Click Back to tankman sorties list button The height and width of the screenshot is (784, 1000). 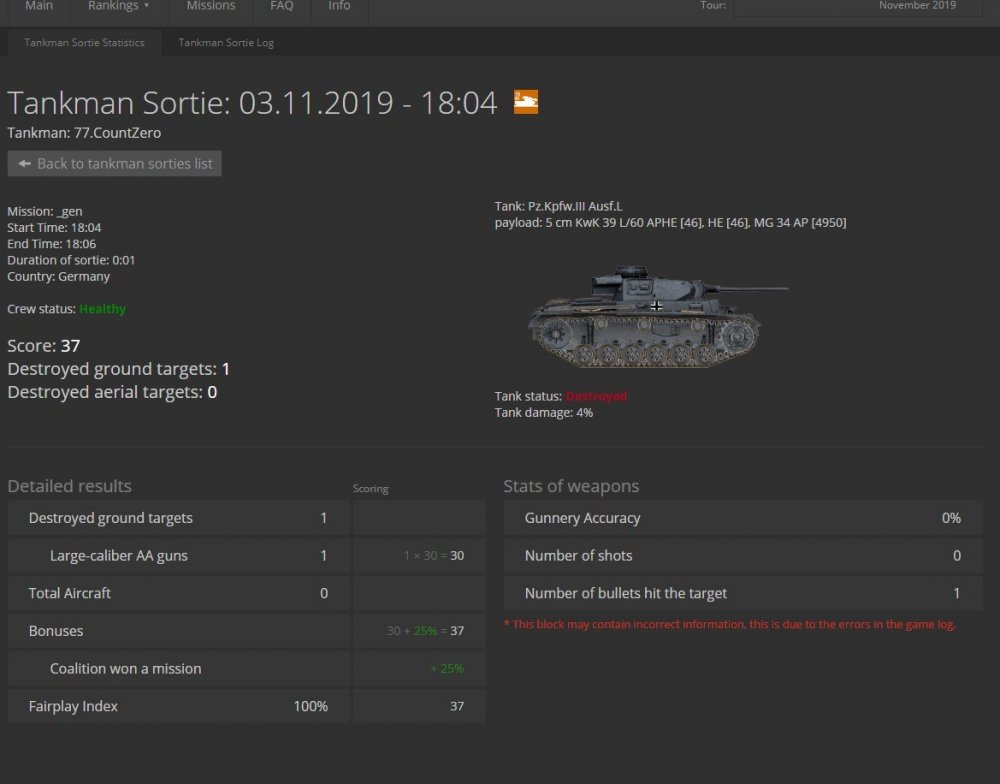click(x=115, y=164)
